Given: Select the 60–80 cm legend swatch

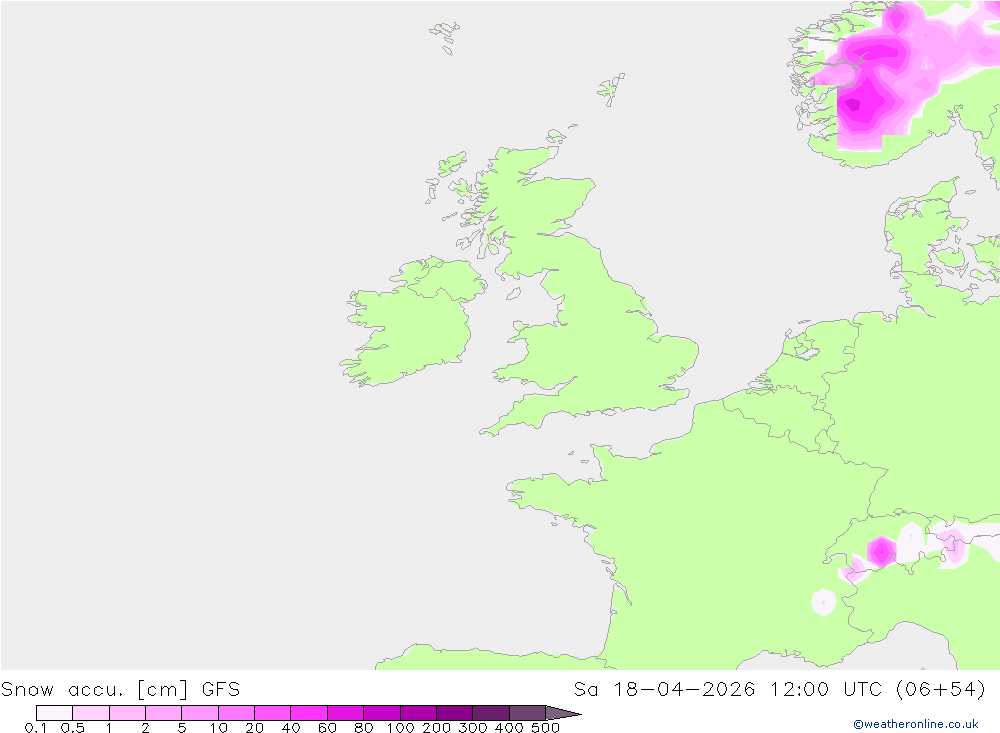Looking at the screenshot, I should click(x=345, y=713).
